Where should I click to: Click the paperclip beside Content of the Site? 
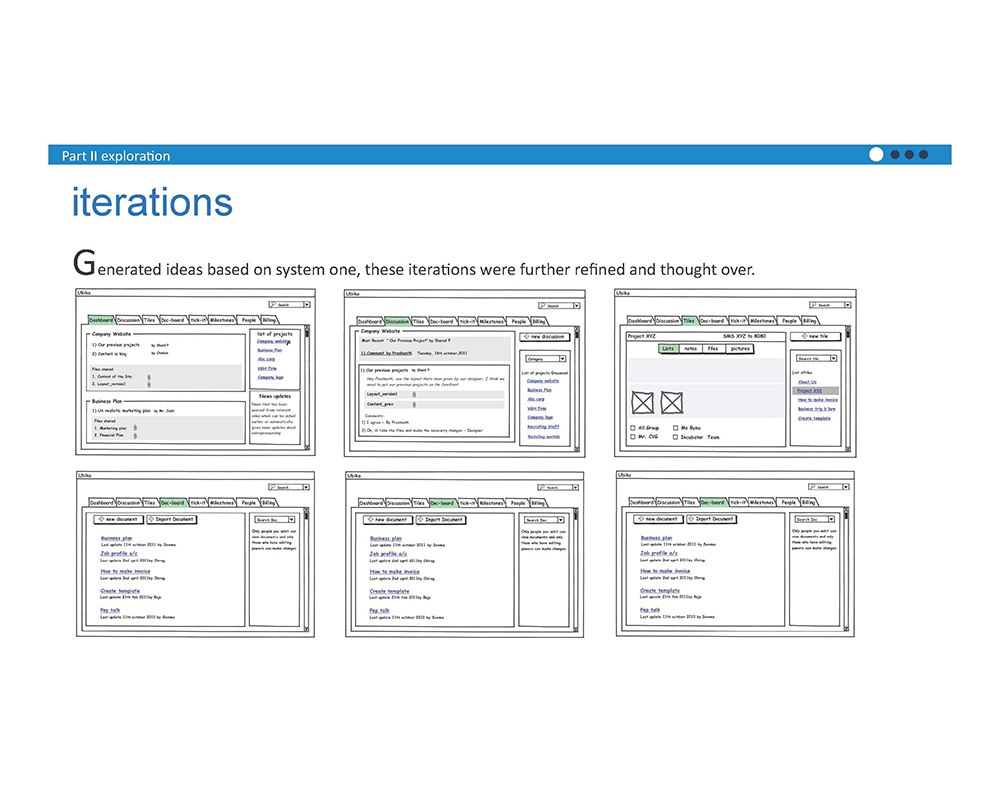[x=149, y=377]
